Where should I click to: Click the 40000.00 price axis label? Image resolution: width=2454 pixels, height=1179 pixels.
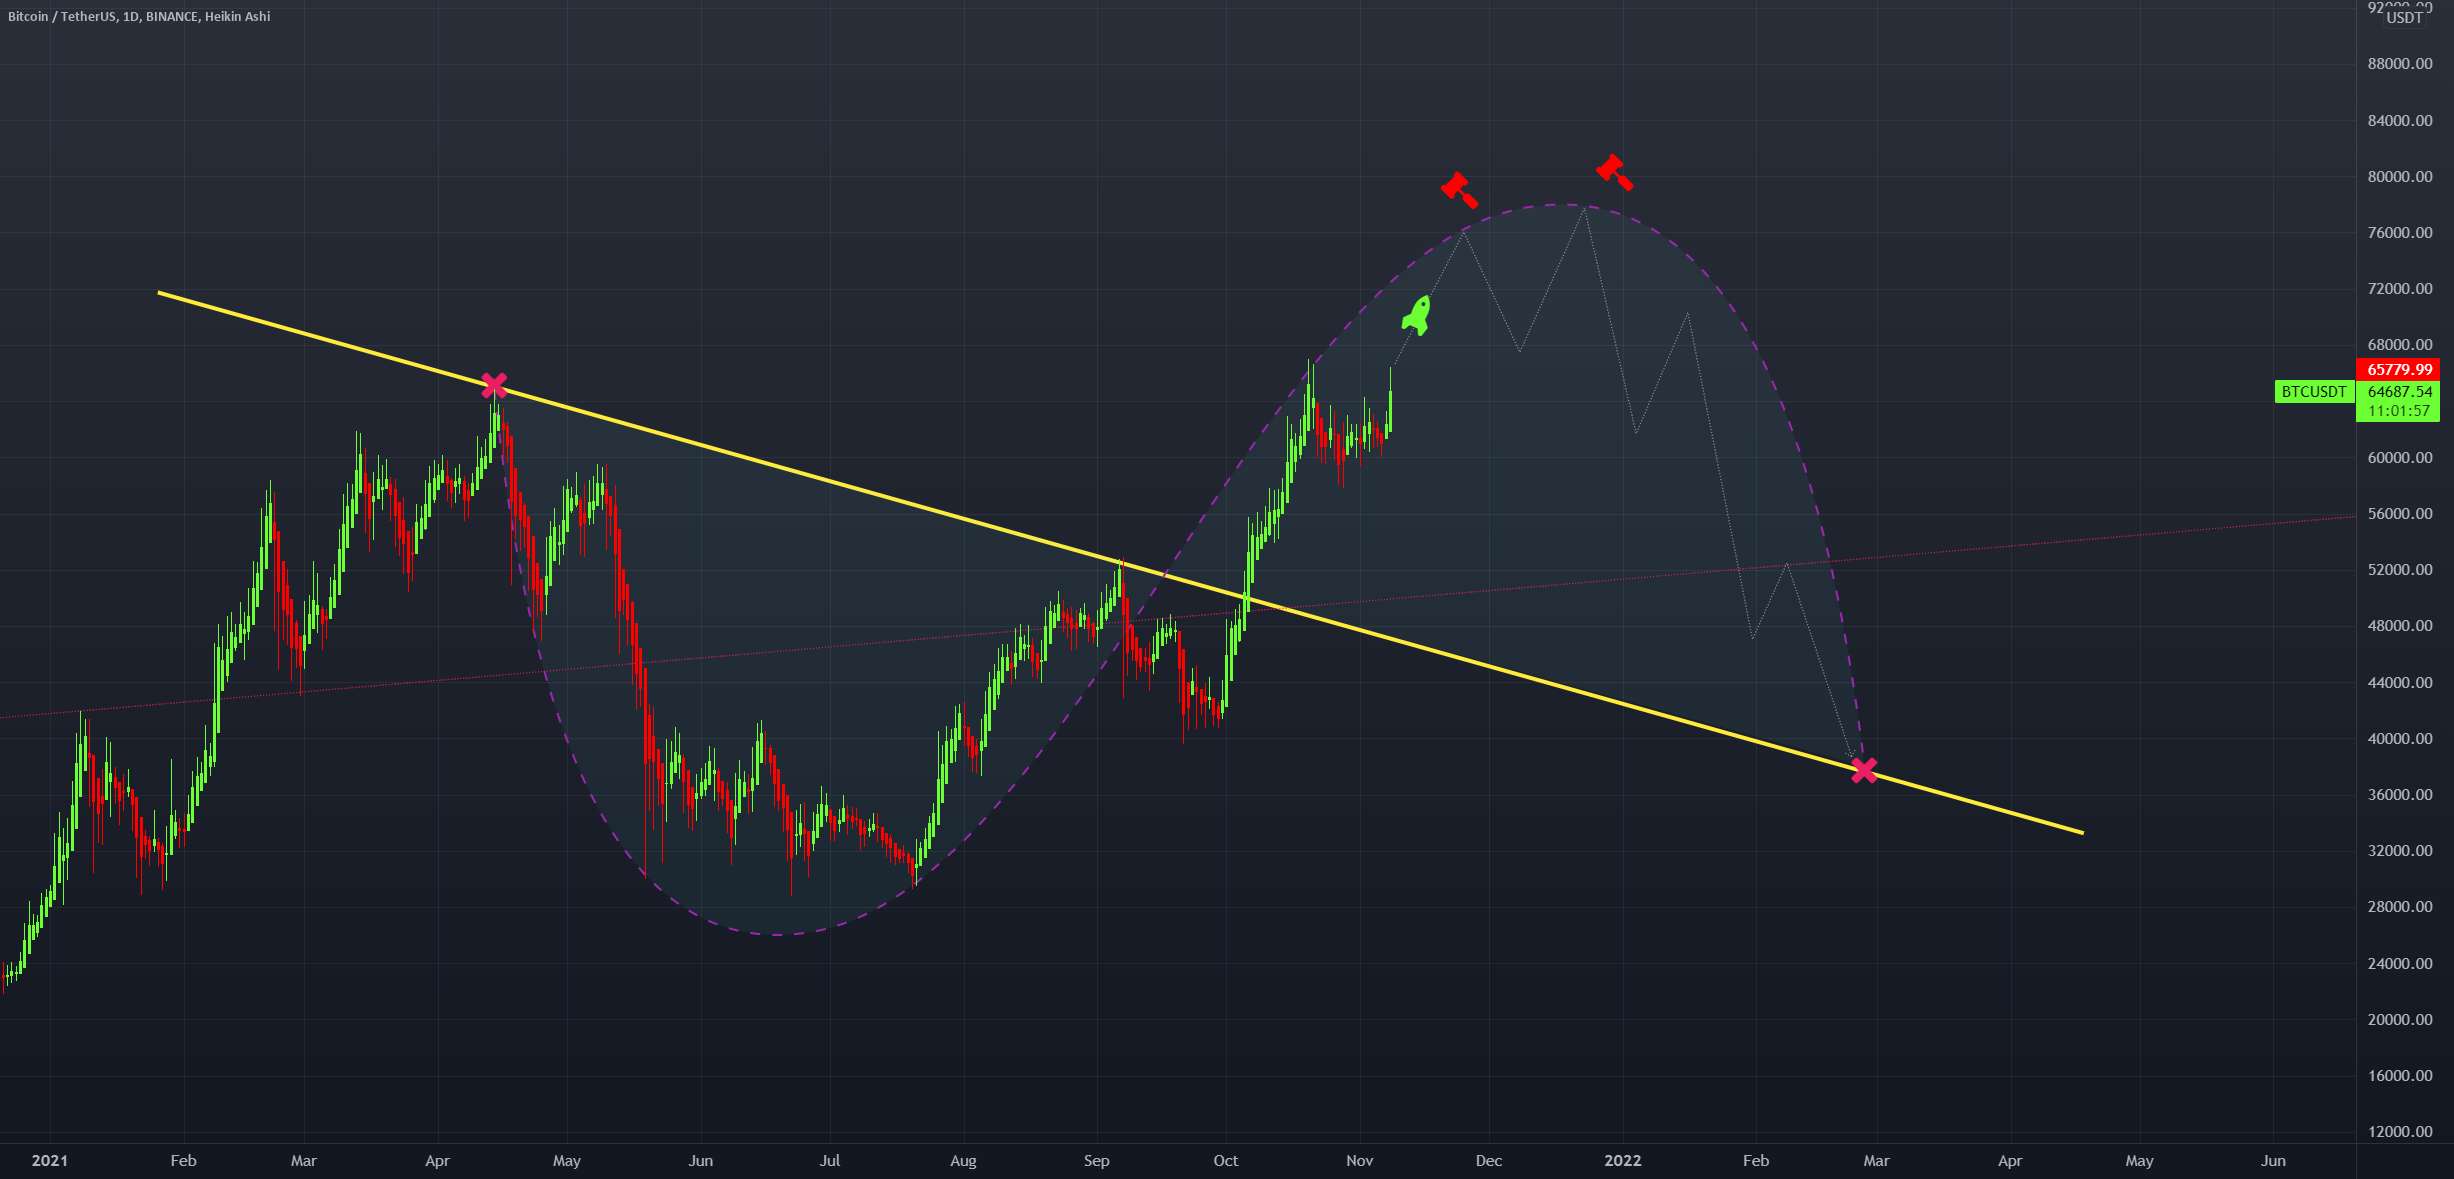(x=2400, y=738)
